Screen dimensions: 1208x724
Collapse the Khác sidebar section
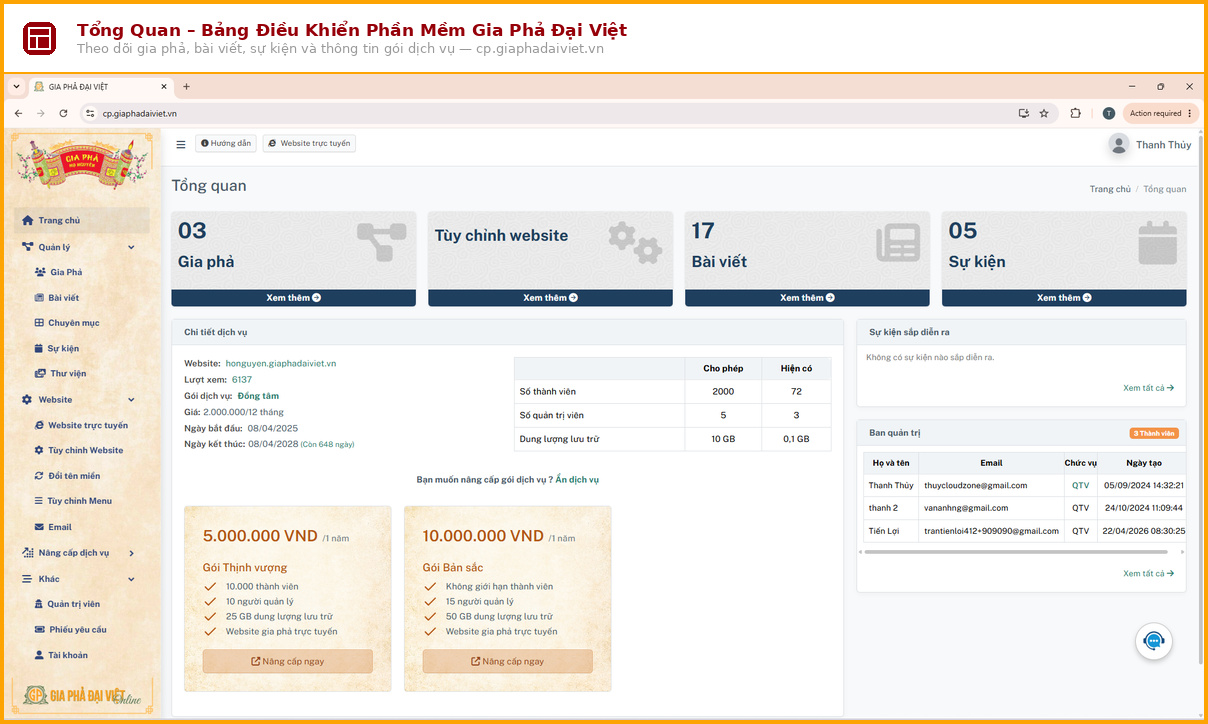tap(82, 579)
